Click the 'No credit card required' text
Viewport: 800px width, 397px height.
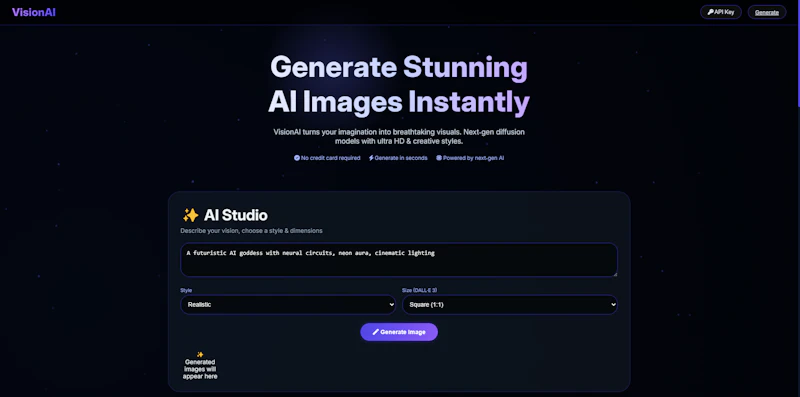pos(331,158)
